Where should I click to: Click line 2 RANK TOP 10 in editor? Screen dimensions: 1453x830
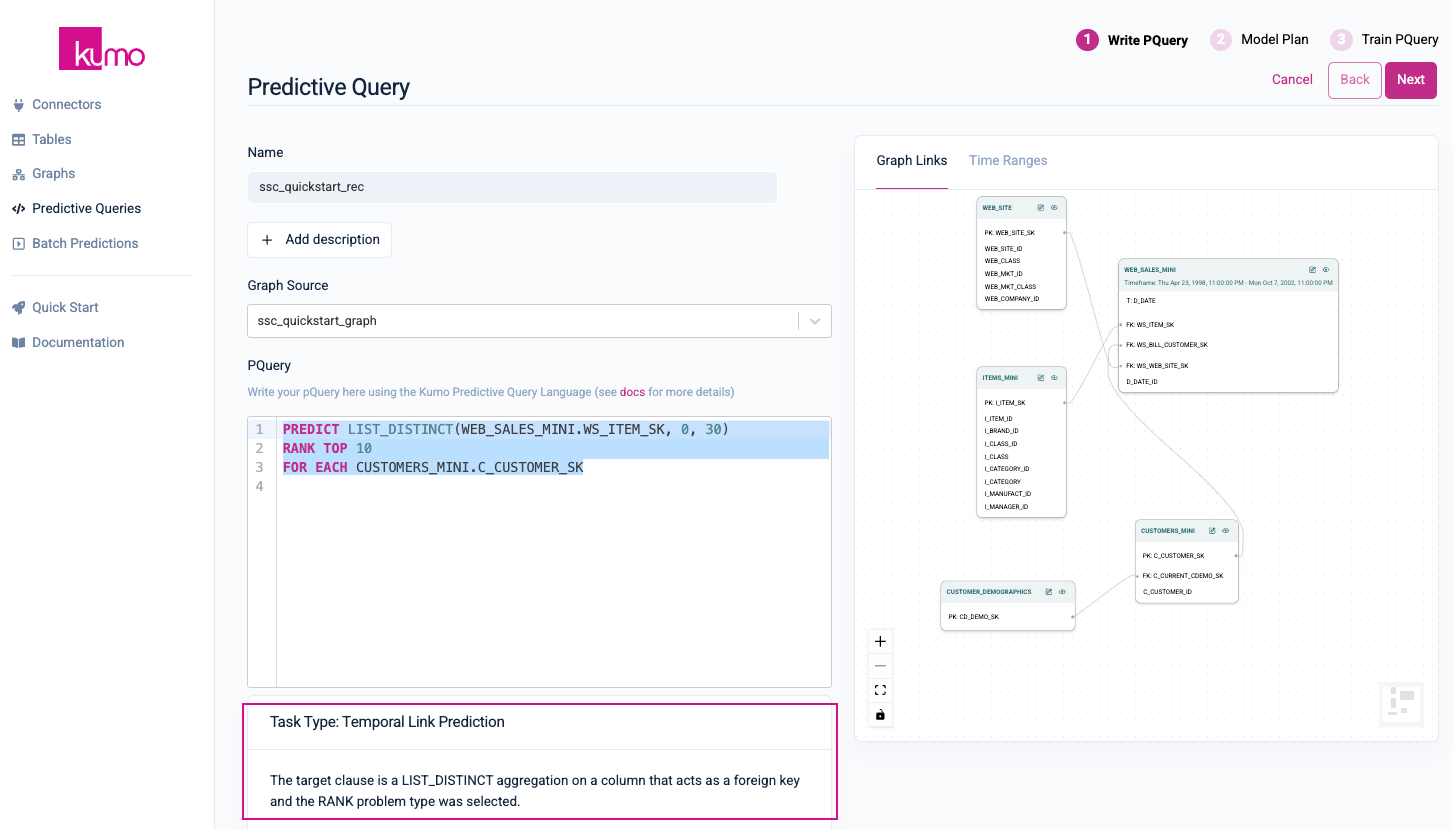coord(327,448)
